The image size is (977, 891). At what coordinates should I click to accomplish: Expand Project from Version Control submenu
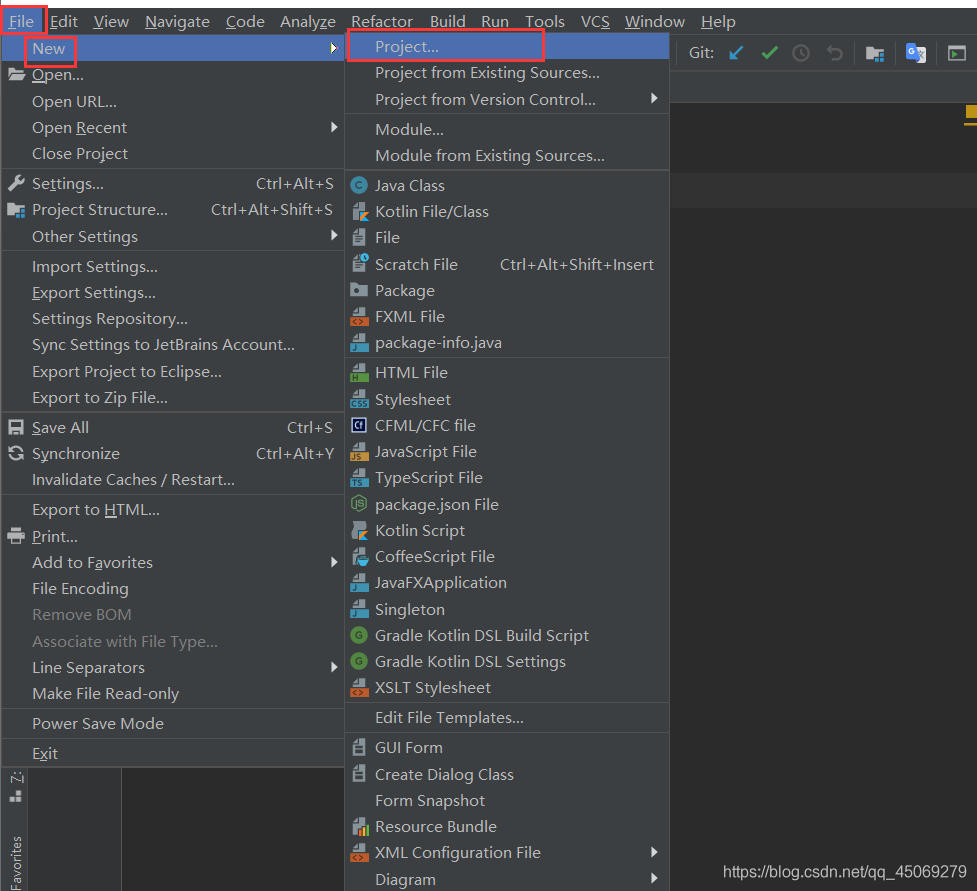click(x=485, y=99)
